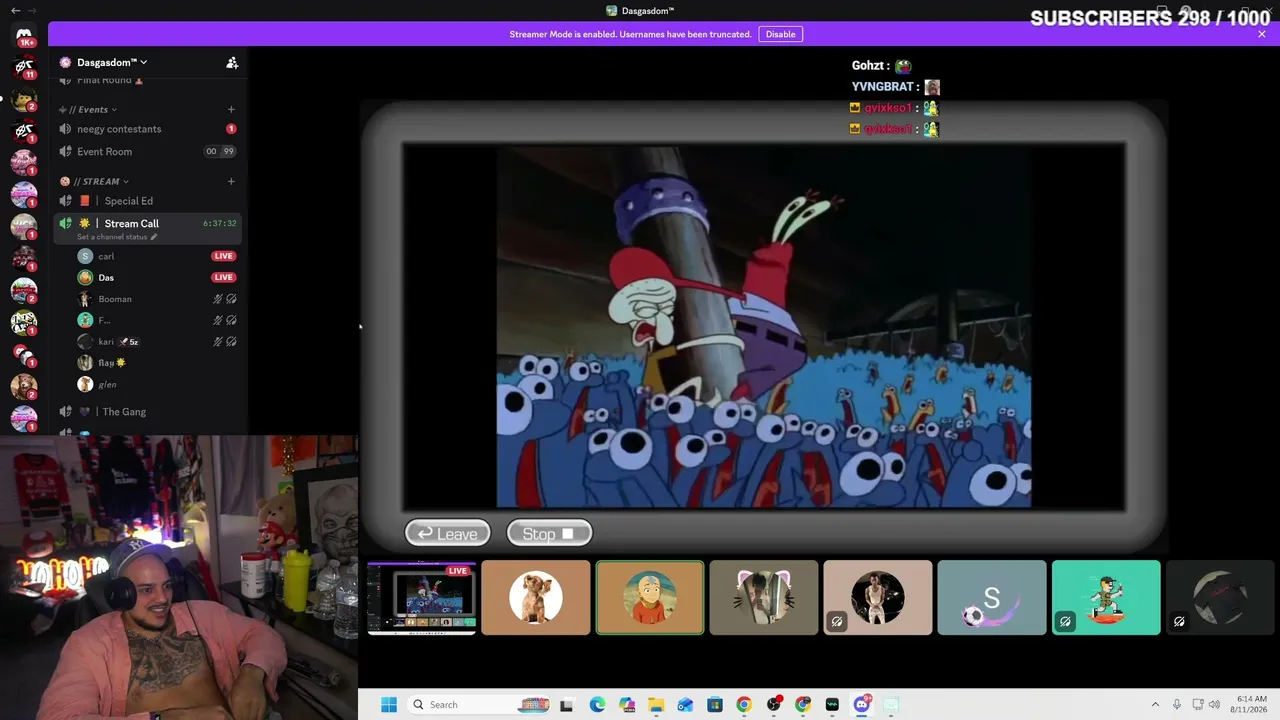Click the green speaker icon beside Stream Call
Screen dimensions: 1280x720
point(66,224)
